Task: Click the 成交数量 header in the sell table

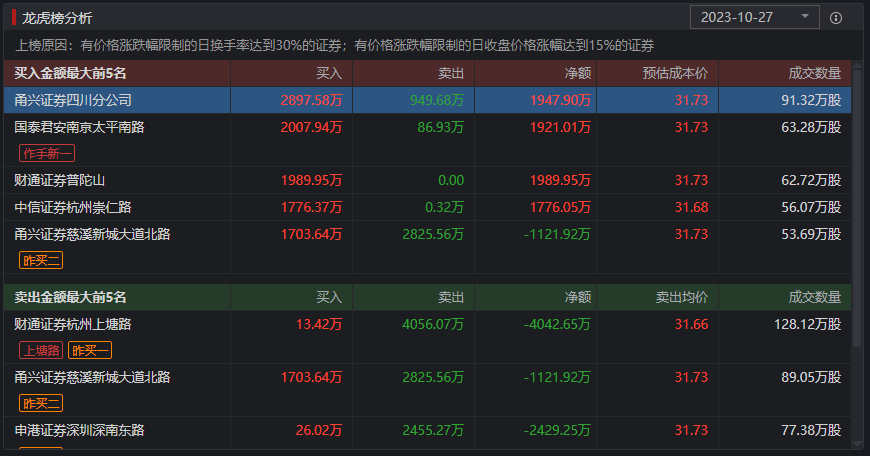Action: (815, 297)
